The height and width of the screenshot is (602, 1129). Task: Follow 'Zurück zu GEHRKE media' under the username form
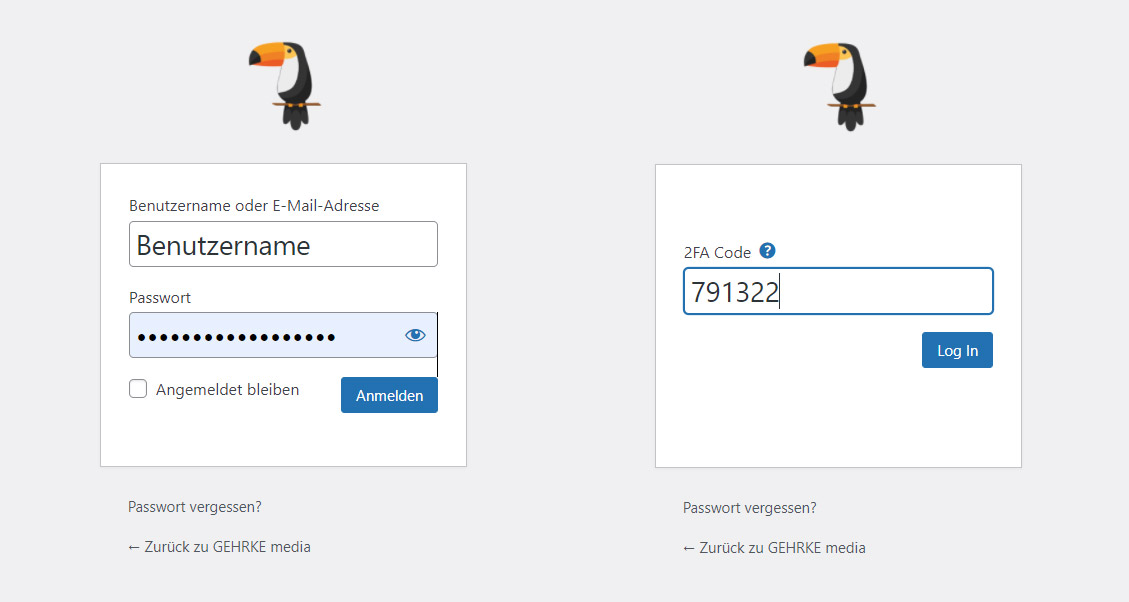tap(228, 547)
